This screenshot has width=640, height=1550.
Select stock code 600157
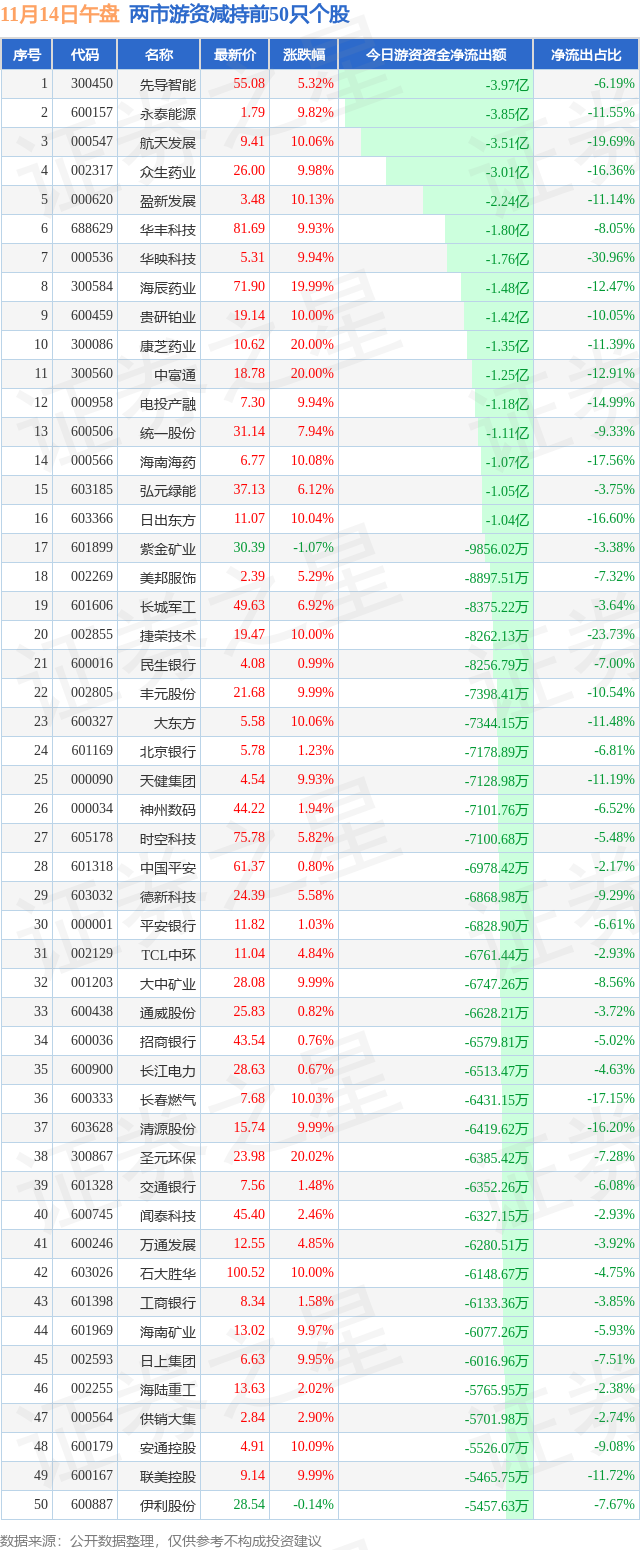coord(92,113)
